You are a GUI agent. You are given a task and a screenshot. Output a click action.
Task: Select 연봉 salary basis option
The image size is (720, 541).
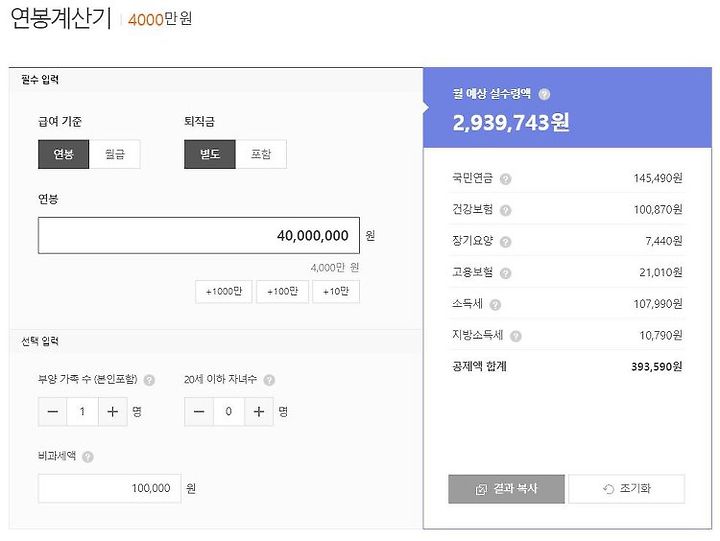point(63,154)
